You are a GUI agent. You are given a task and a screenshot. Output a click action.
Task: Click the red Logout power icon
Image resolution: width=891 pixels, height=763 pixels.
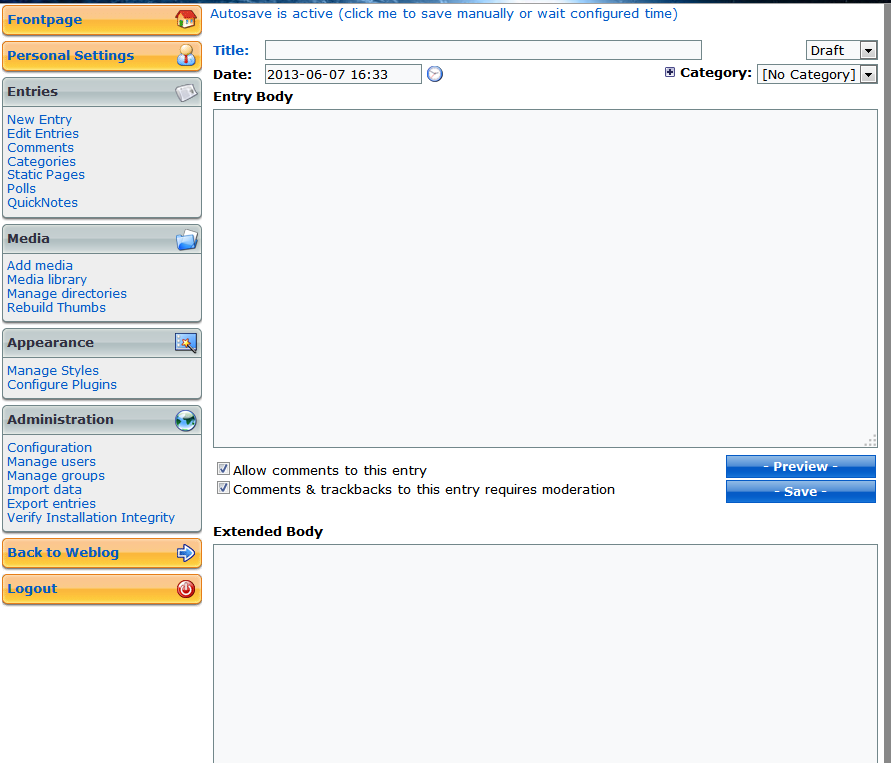click(186, 589)
